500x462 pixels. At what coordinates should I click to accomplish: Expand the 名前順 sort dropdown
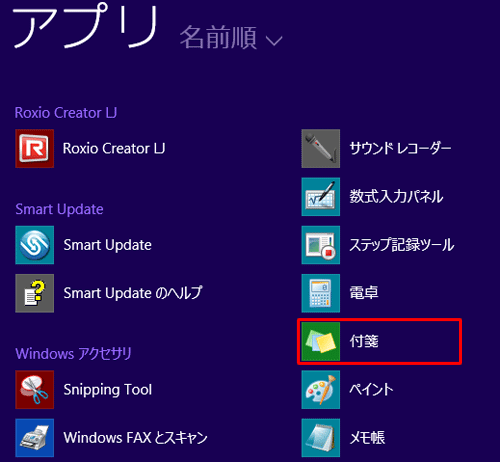click(x=231, y=38)
